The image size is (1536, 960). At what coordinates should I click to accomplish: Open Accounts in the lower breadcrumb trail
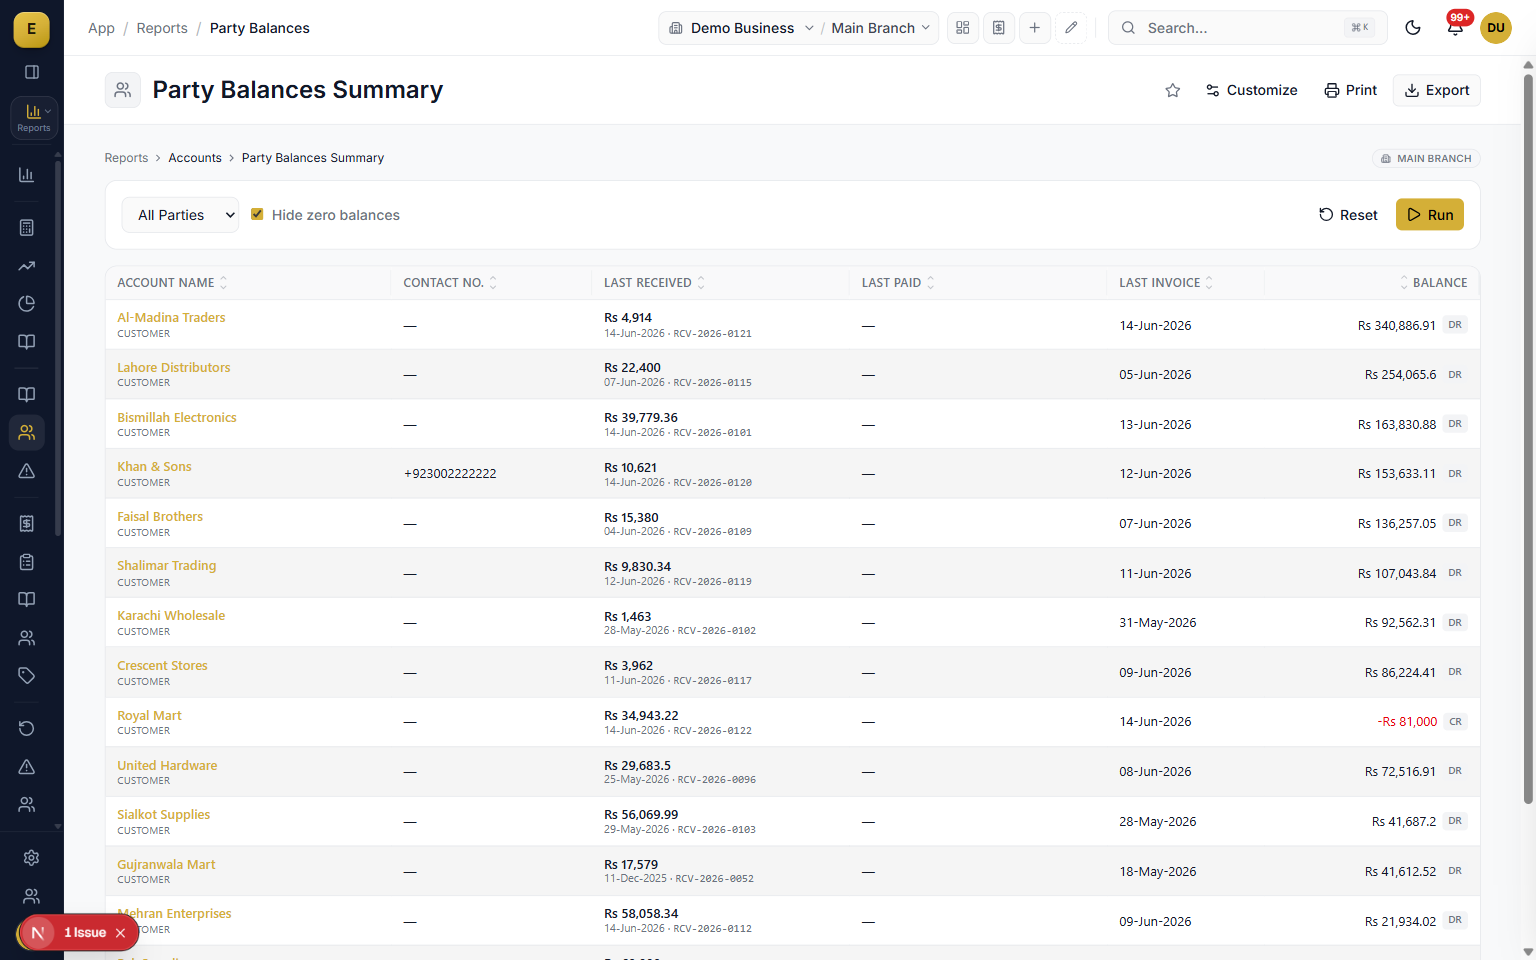195,158
